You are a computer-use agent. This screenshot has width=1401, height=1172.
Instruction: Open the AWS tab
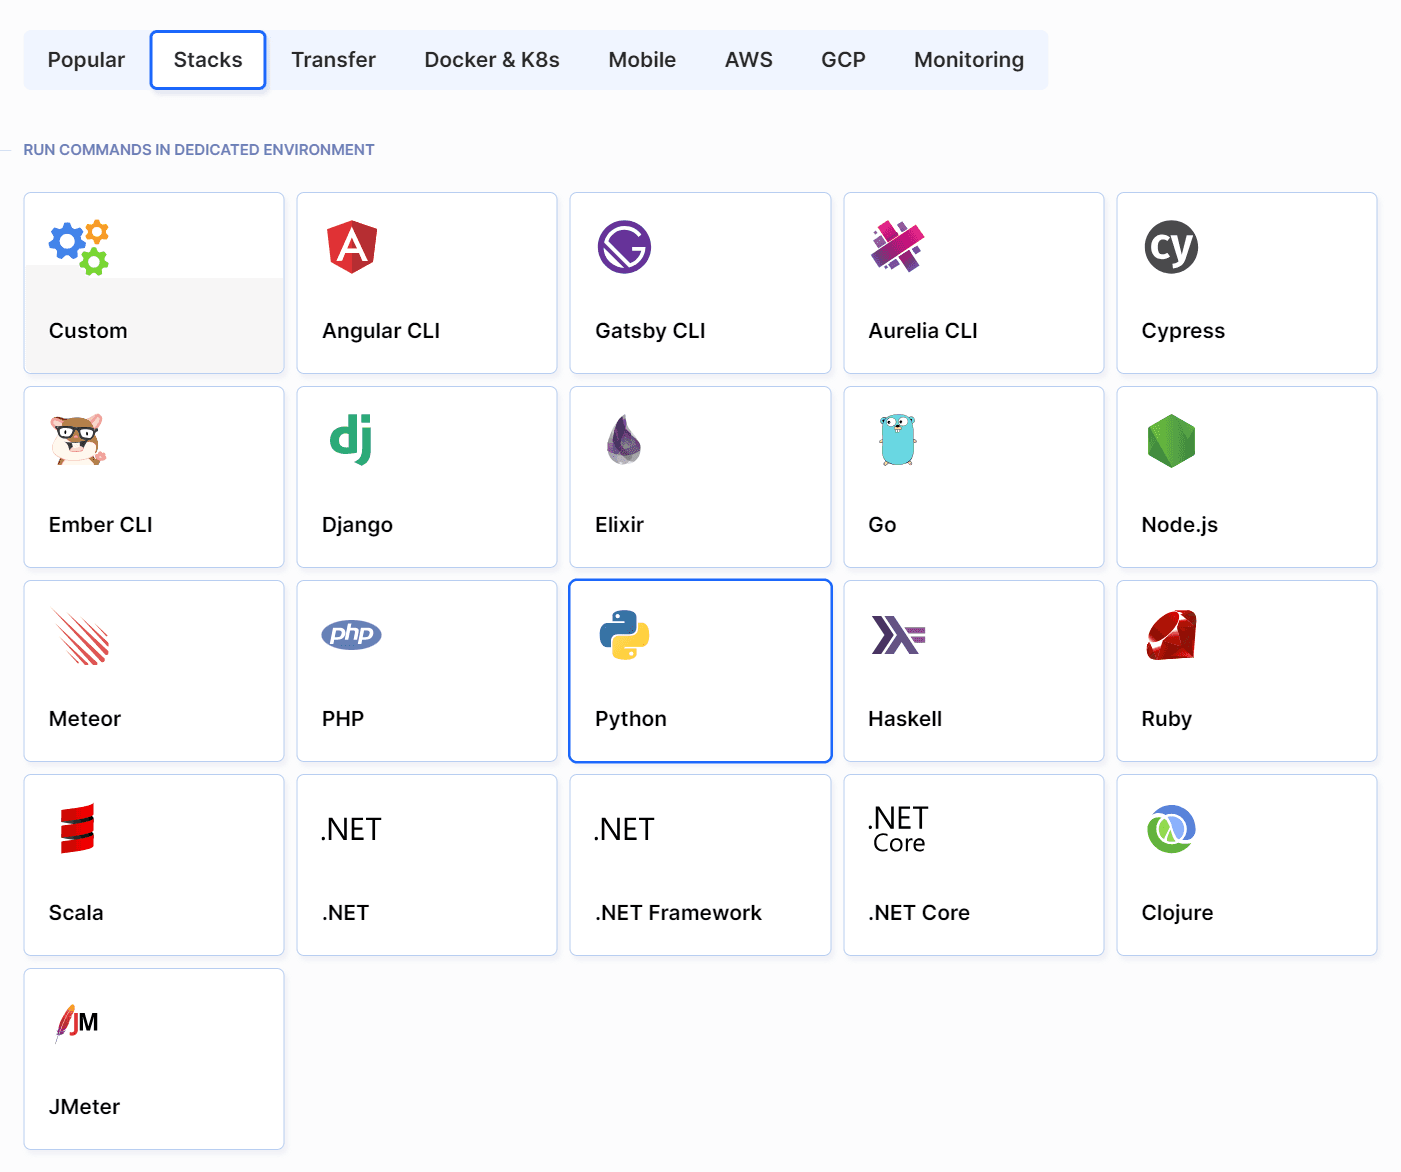[748, 60]
